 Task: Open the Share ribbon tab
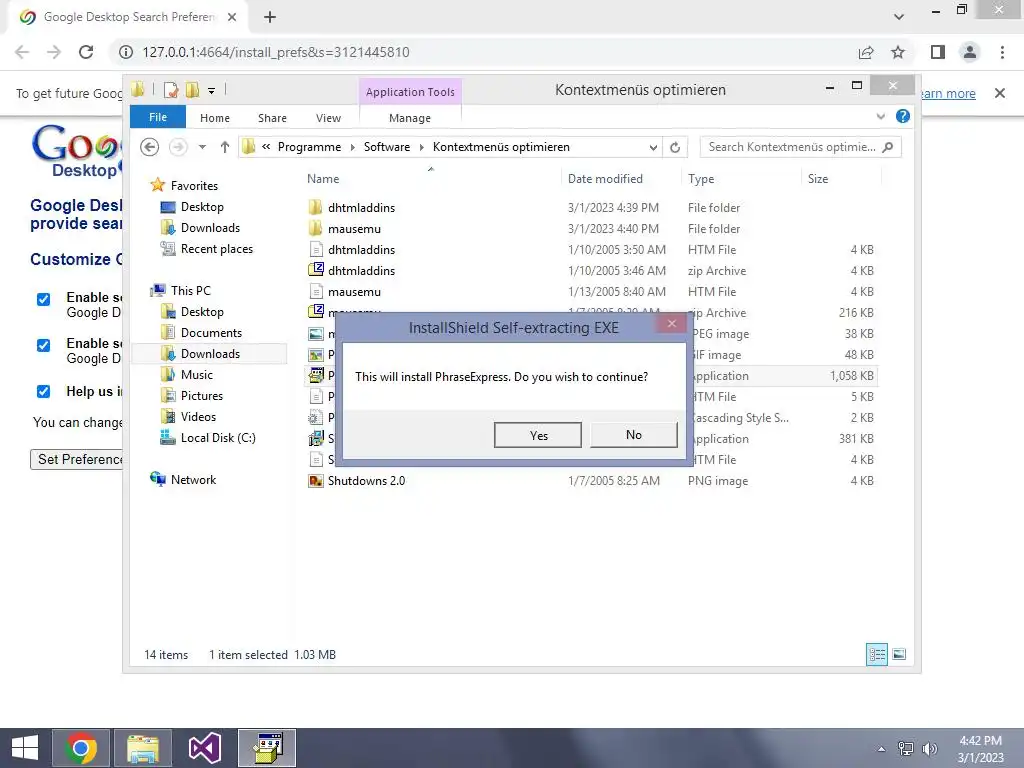pyautogui.click(x=272, y=118)
